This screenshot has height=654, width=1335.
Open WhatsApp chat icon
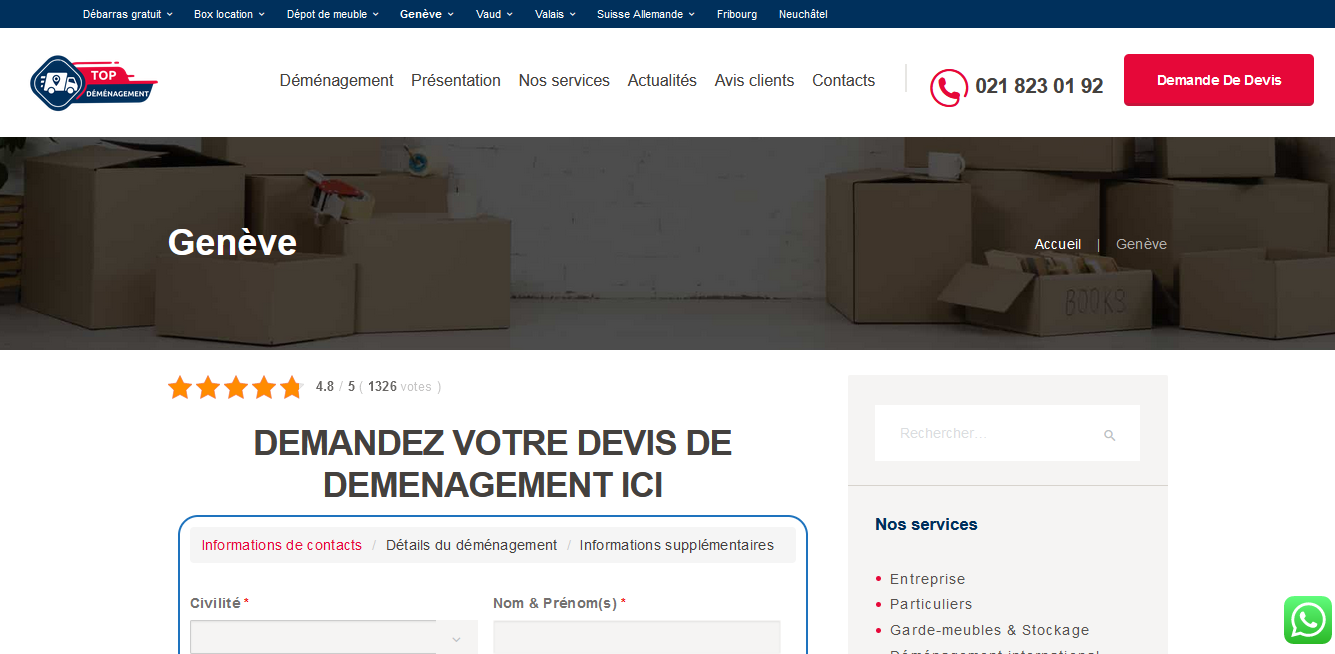[1308, 620]
